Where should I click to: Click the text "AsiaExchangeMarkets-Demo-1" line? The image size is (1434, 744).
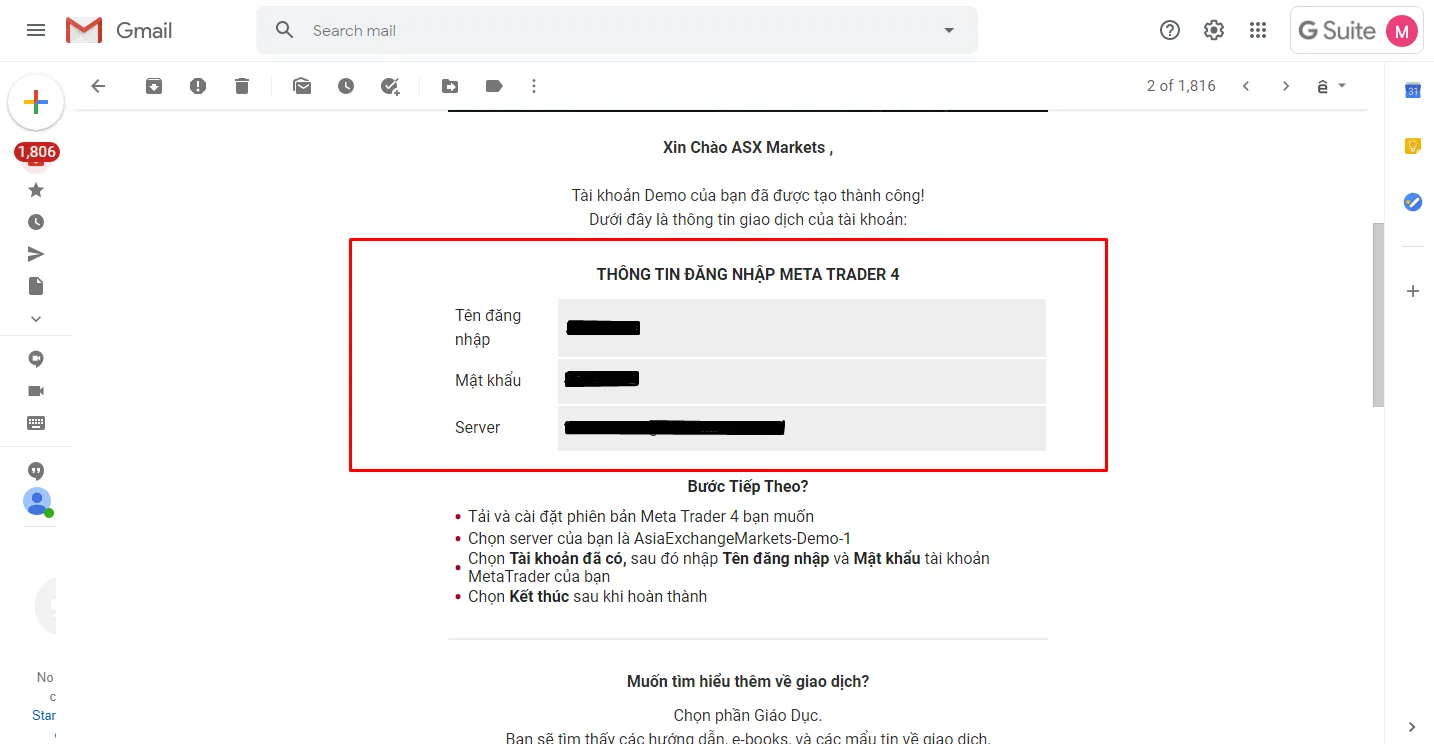pos(660,538)
